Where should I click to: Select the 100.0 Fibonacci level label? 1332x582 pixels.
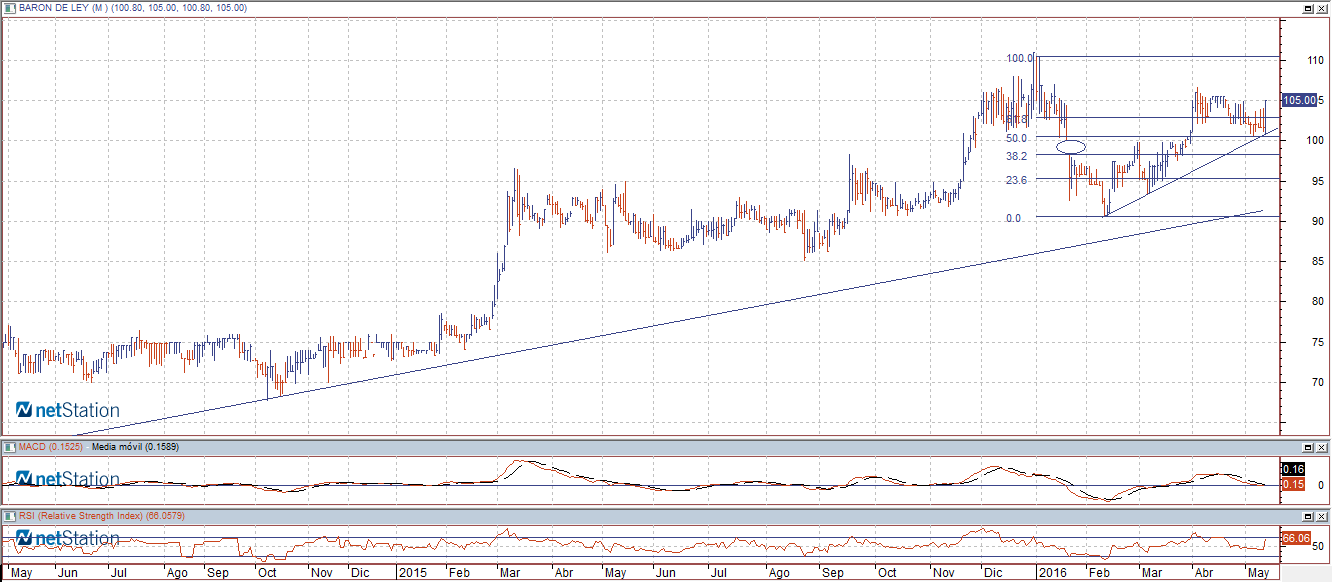pos(1020,58)
